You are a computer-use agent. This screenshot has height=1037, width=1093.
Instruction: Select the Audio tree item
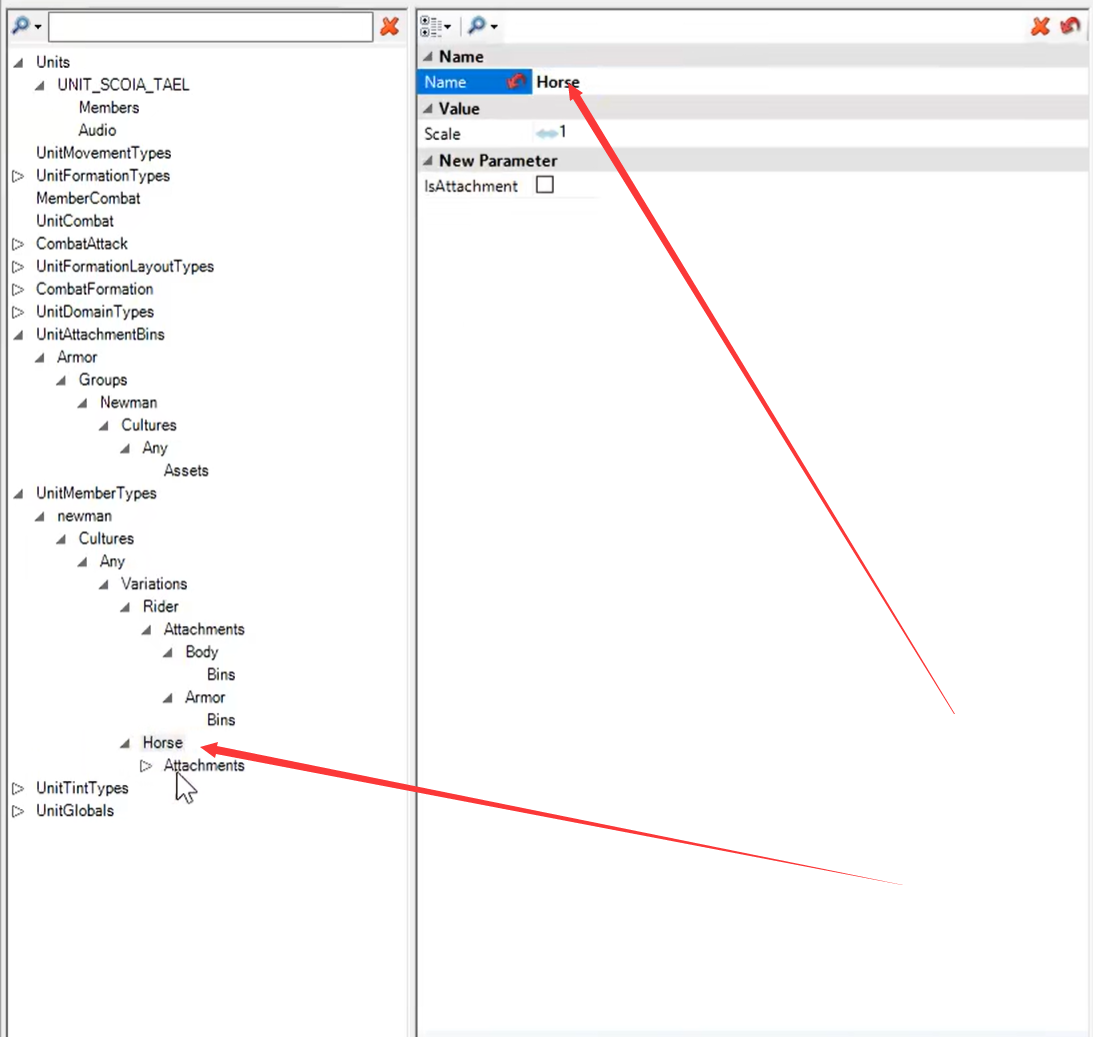97,130
